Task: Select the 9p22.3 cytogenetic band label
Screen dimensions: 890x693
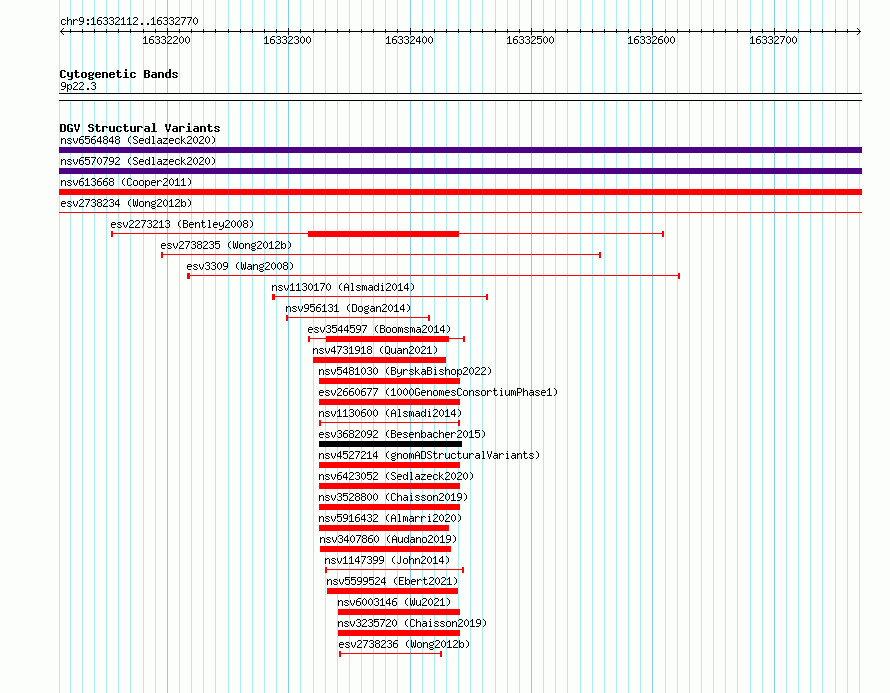Action: 78,86
